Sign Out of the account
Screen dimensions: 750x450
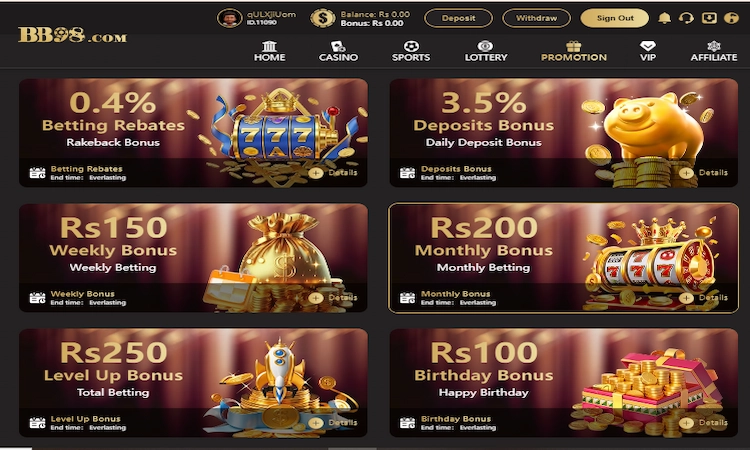(x=615, y=18)
